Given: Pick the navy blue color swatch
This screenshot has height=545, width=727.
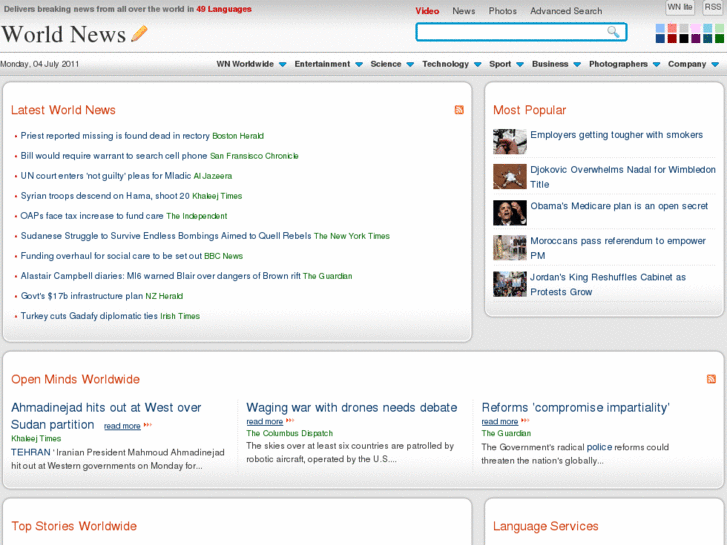Looking at the screenshot, I should (x=660, y=38).
